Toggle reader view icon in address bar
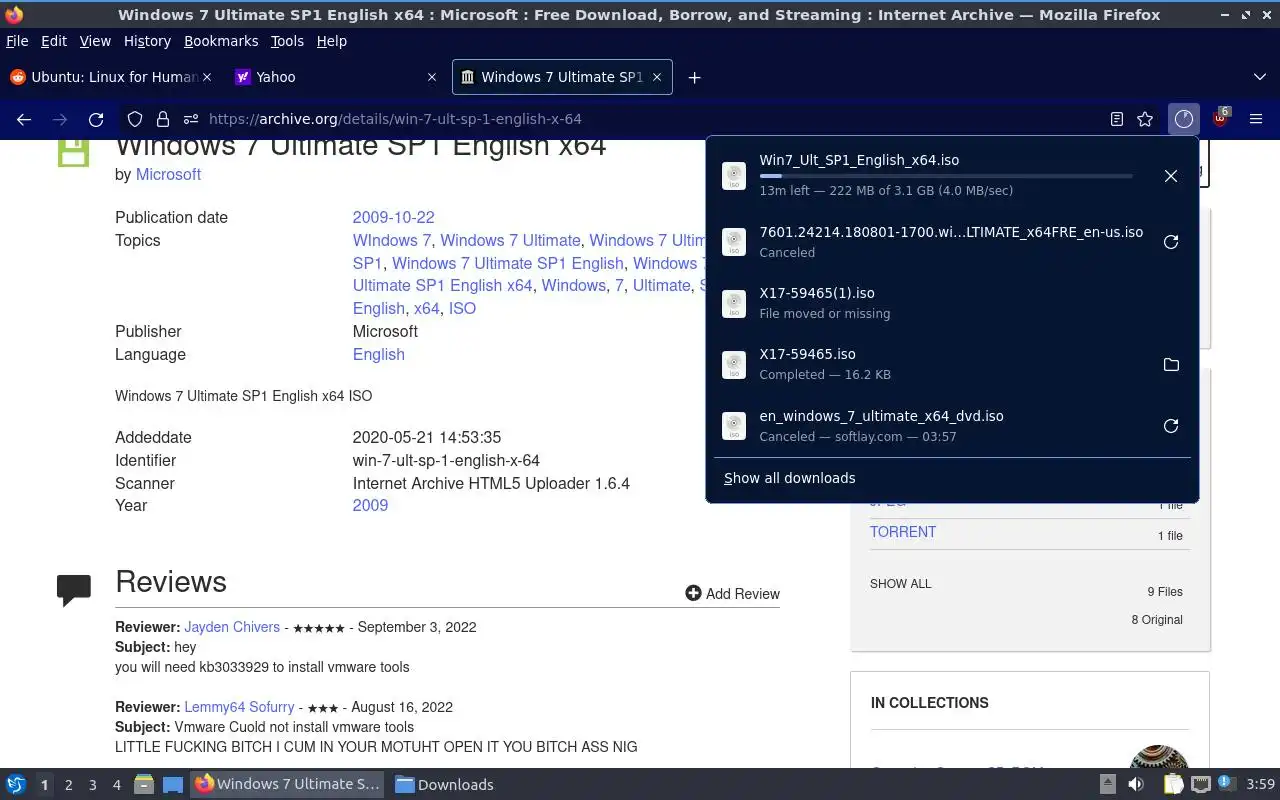Image resolution: width=1280 pixels, height=800 pixels. [x=1117, y=119]
